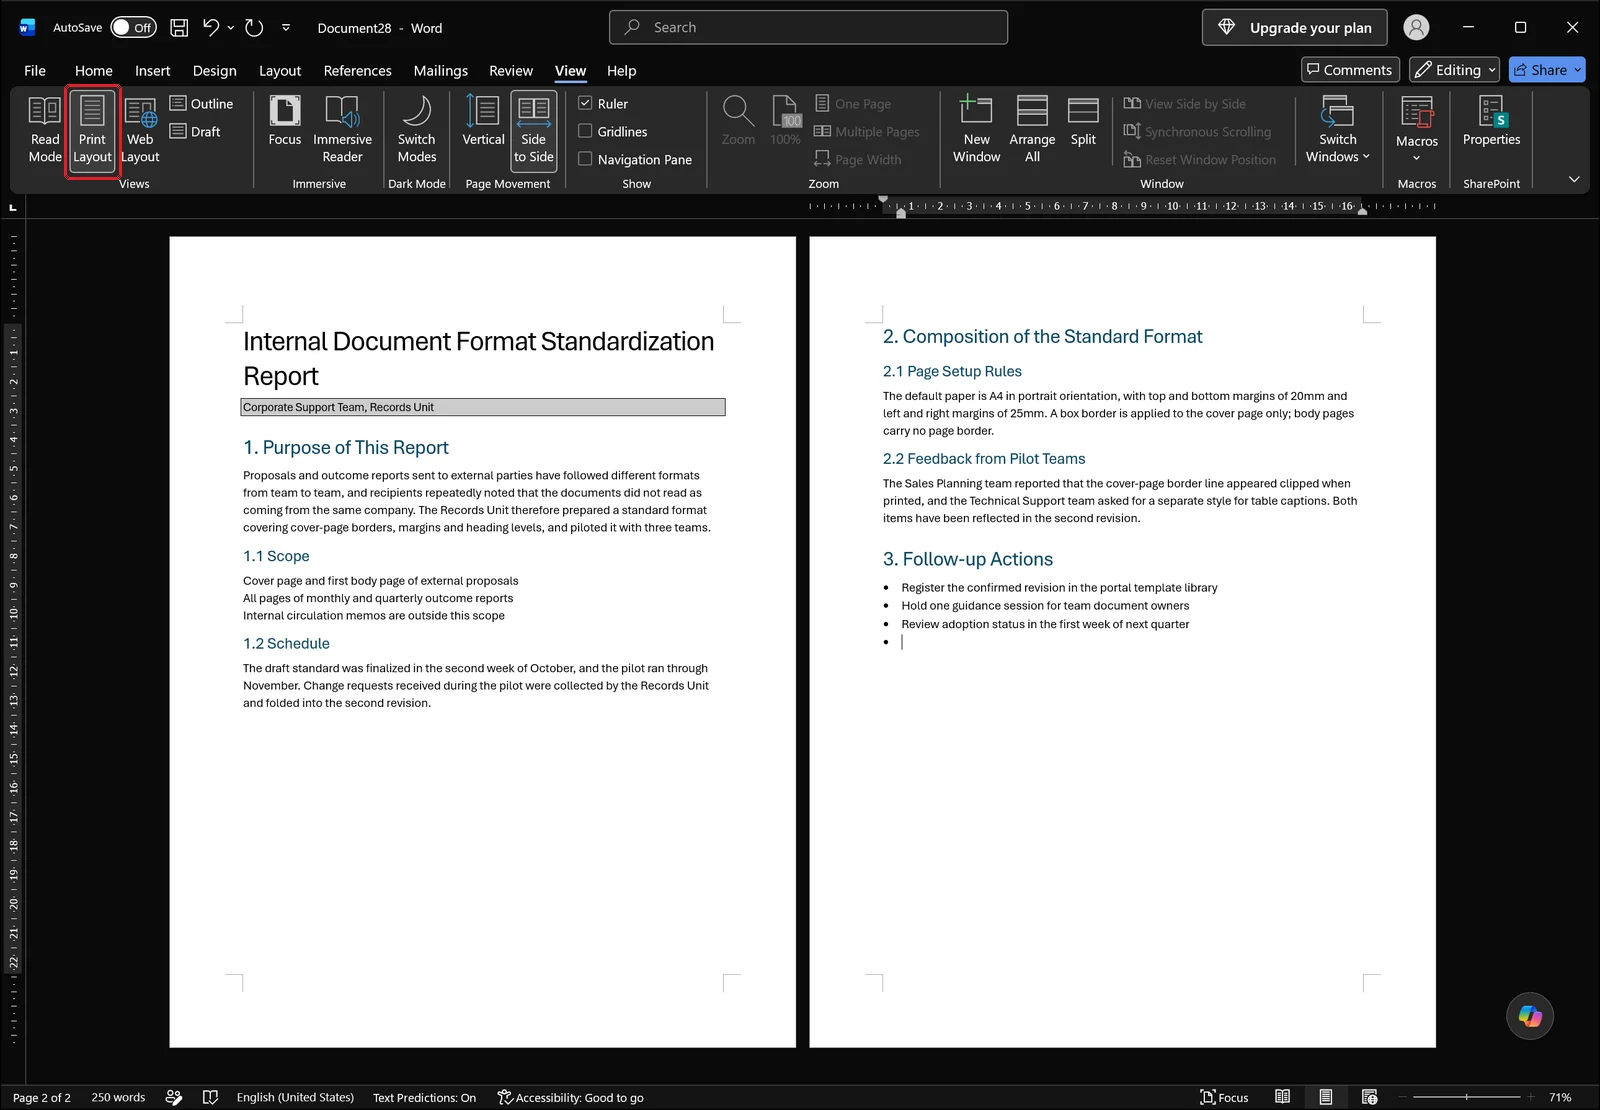This screenshot has width=1600, height=1110.
Task: Click English (United States) language status
Action: [x=295, y=1097]
